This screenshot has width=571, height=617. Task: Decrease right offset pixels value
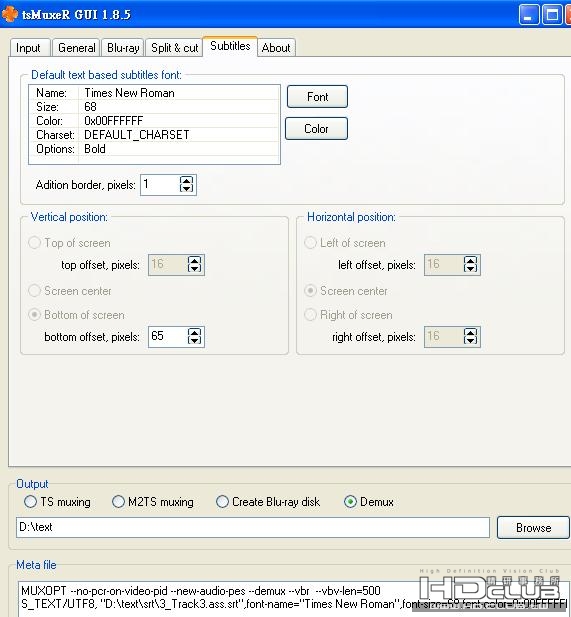click(470, 340)
